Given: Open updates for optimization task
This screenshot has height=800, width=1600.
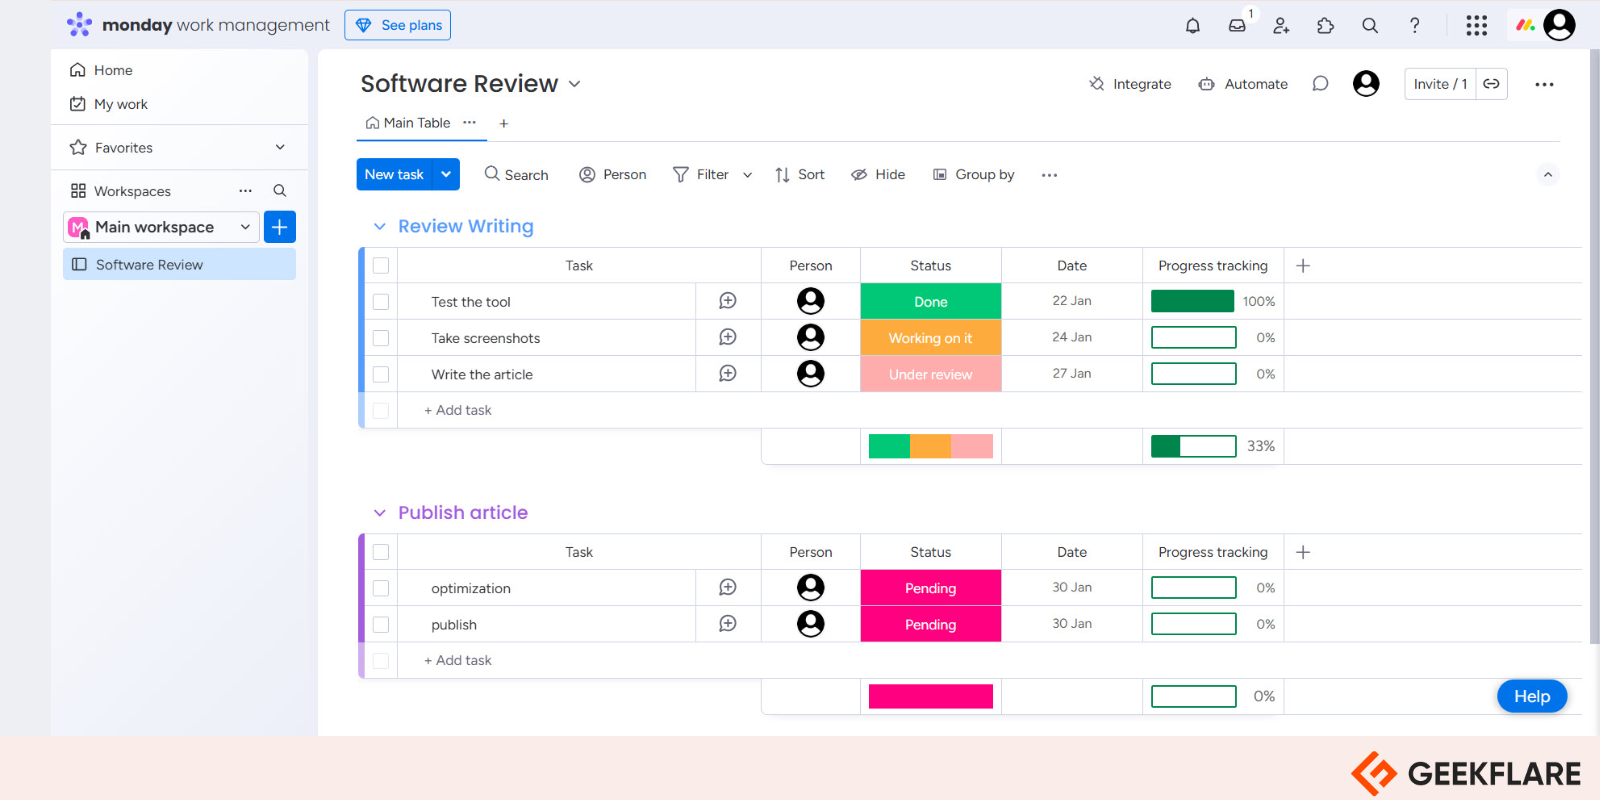Looking at the screenshot, I should click(x=728, y=588).
